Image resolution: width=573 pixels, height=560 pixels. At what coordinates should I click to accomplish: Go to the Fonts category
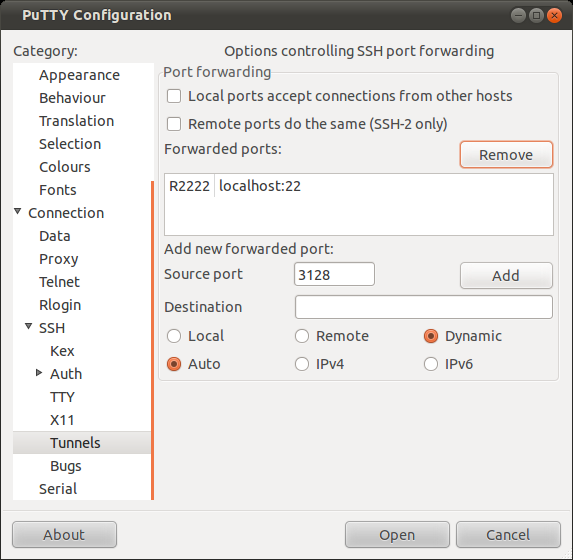tap(58, 190)
